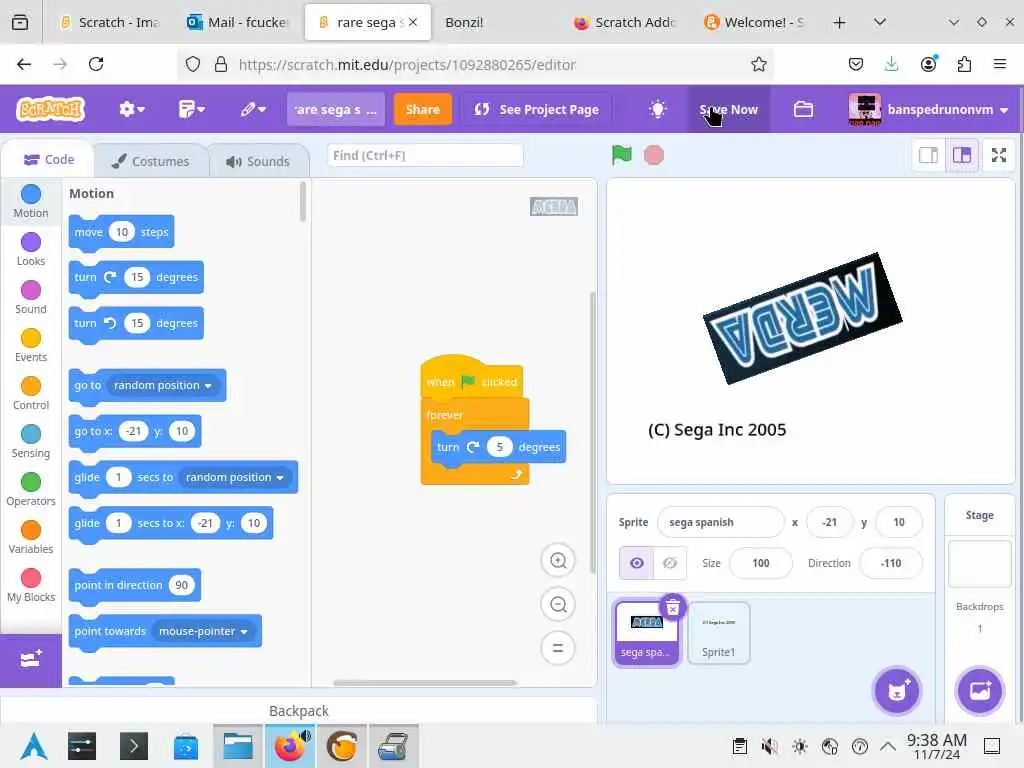The height and width of the screenshot is (768, 1024).
Task: Delete the sega spanish sprite
Action: pos(673,607)
